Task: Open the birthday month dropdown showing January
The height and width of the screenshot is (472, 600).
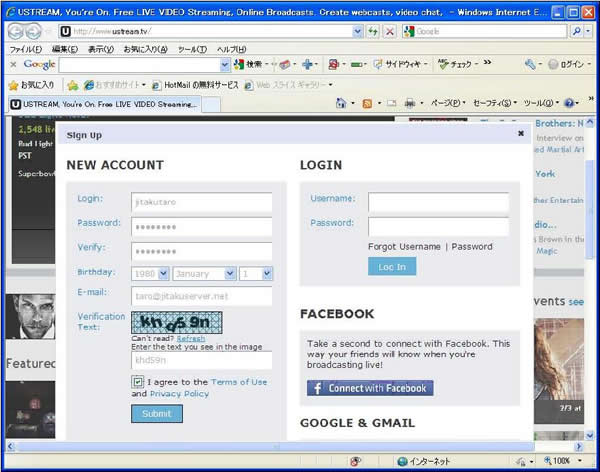Action: [x=204, y=274]
